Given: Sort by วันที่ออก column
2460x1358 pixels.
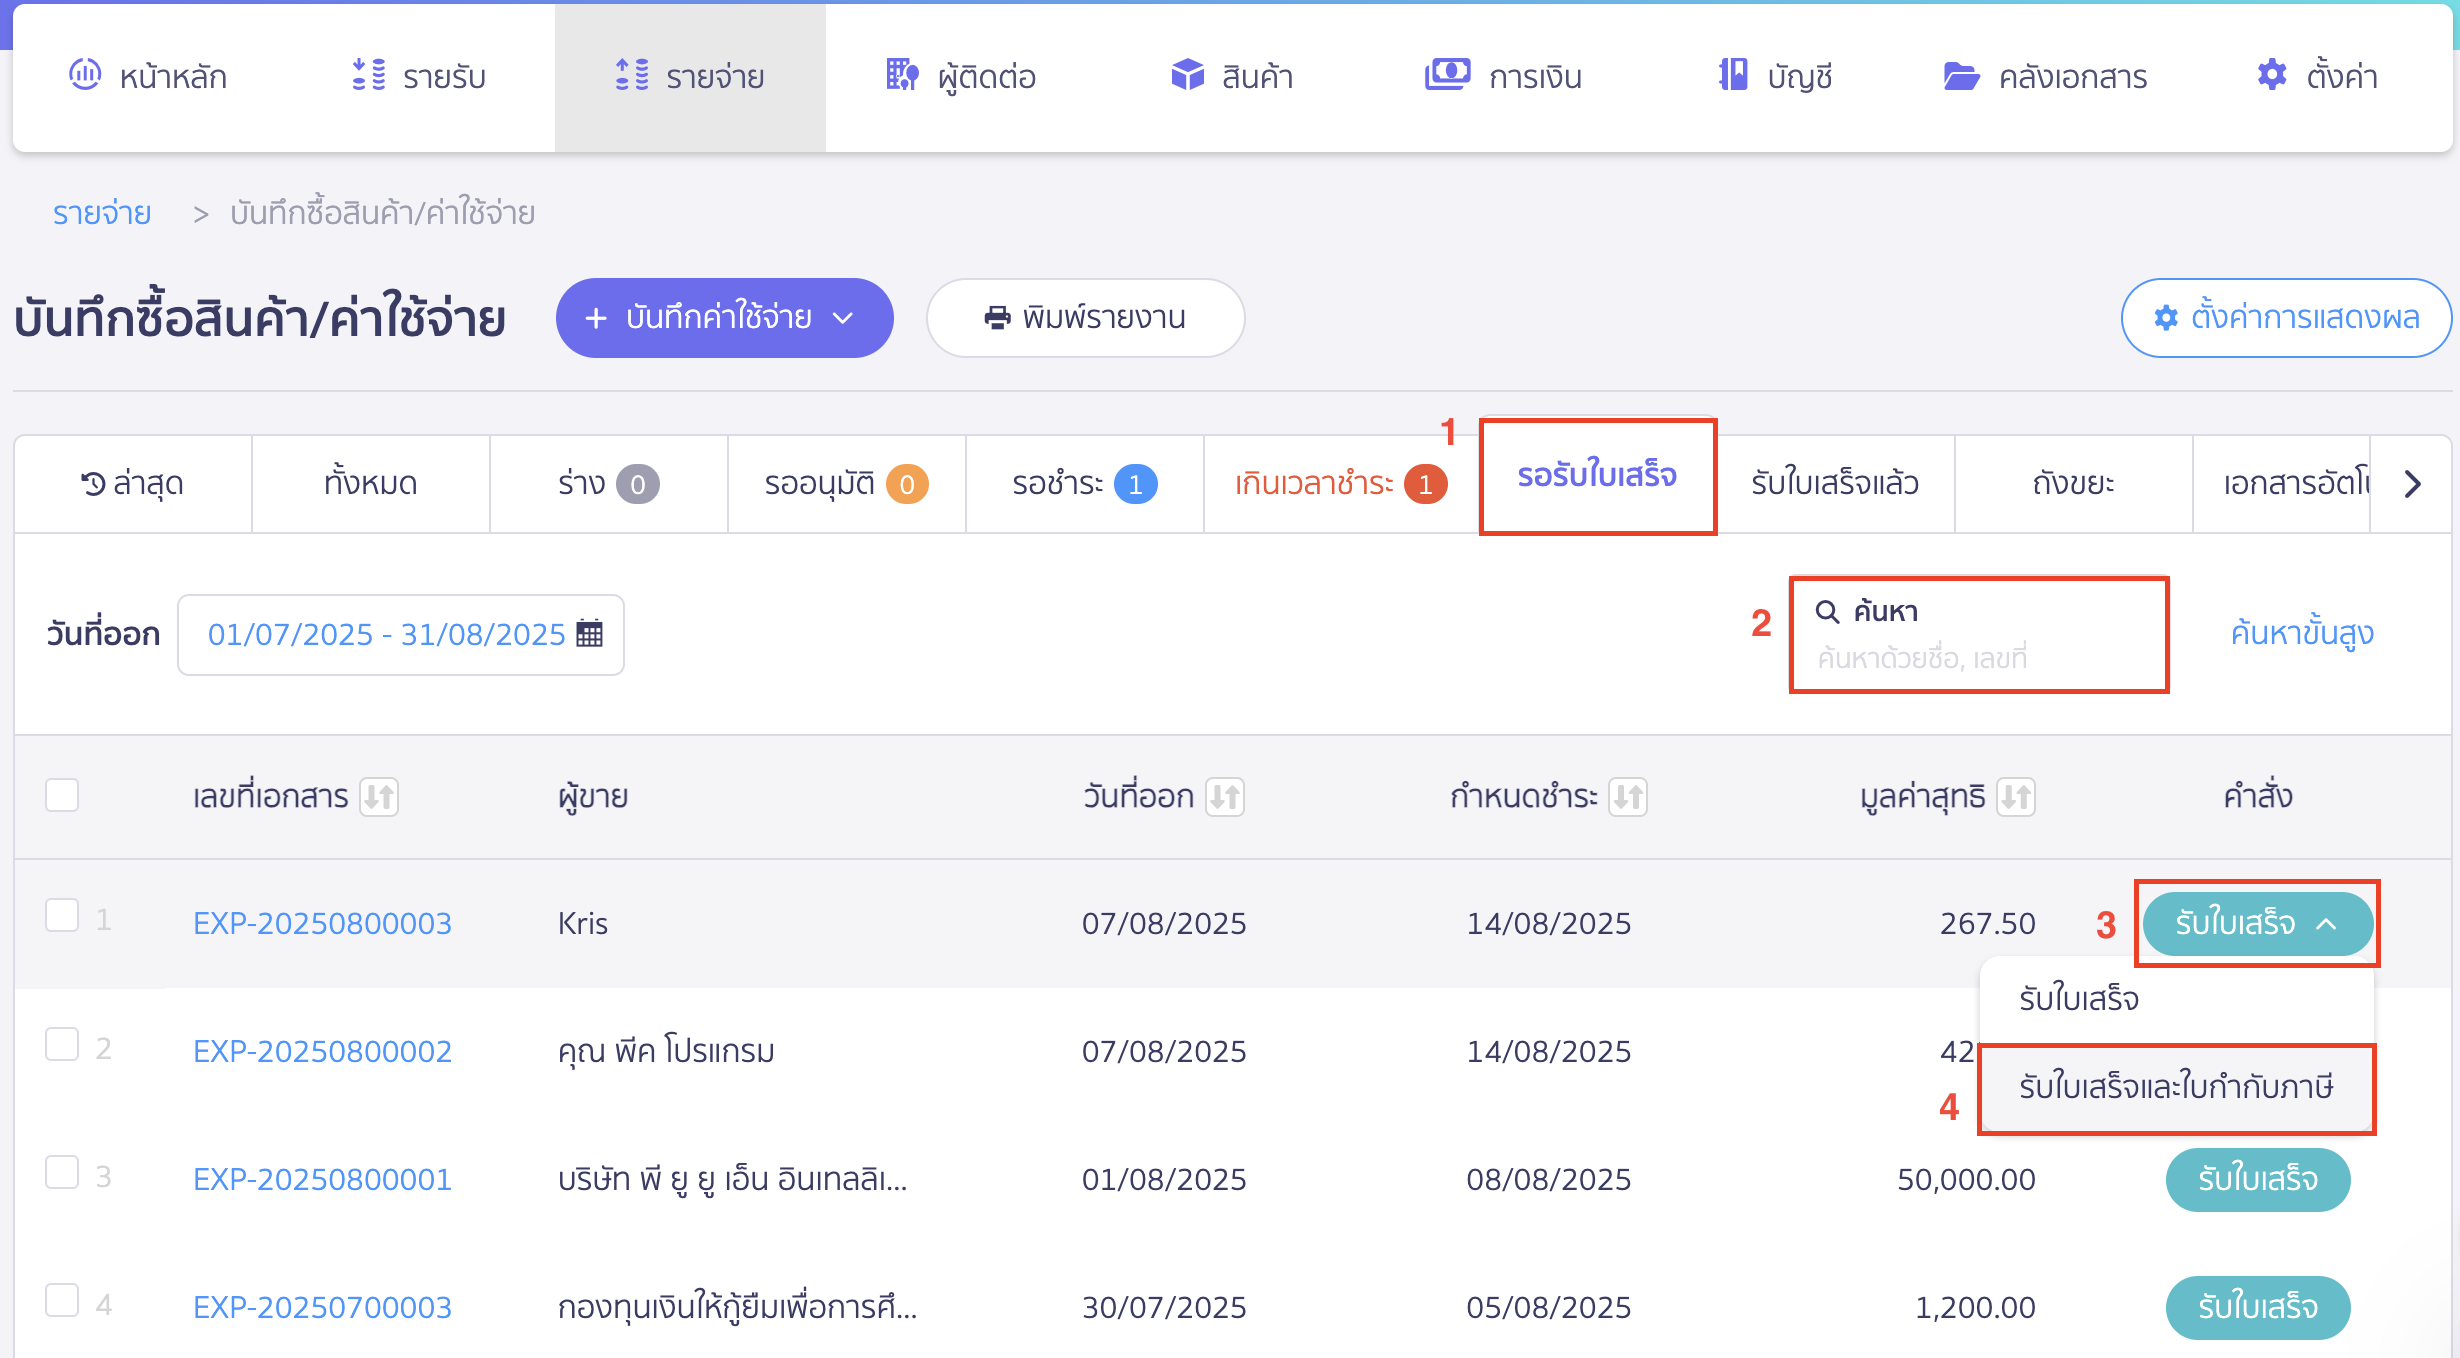Looking at the screenshot, I should click(1225, 797).
